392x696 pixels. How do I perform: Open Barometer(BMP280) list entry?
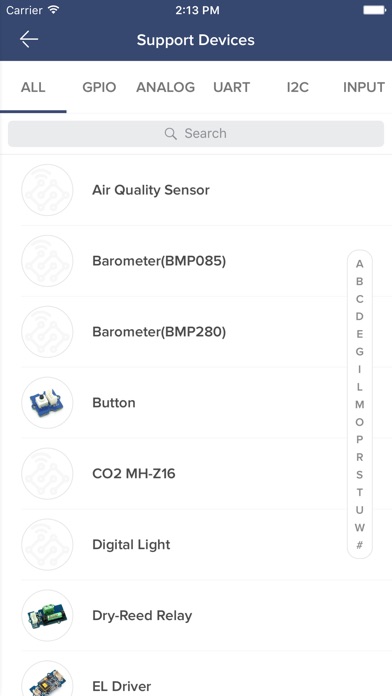[196, 332]
